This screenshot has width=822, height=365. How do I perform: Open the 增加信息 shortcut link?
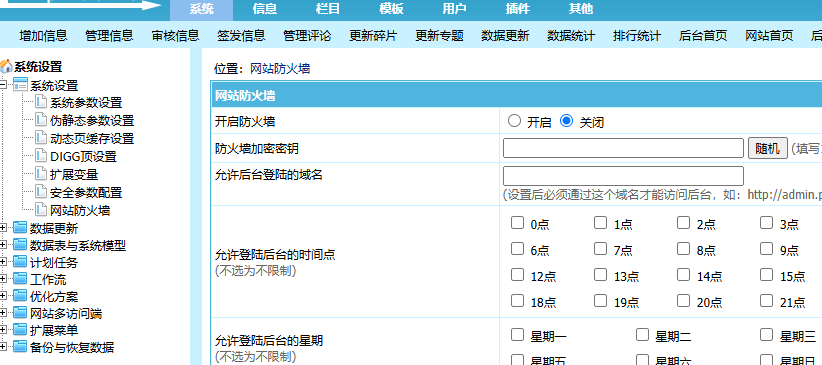tap(44, 35)
